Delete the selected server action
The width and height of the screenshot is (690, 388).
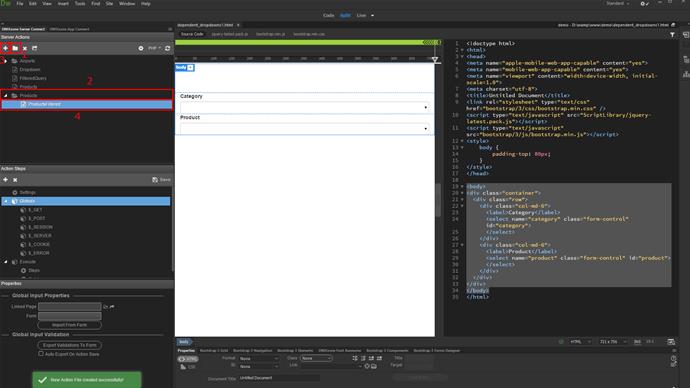[x=25, y=48]
